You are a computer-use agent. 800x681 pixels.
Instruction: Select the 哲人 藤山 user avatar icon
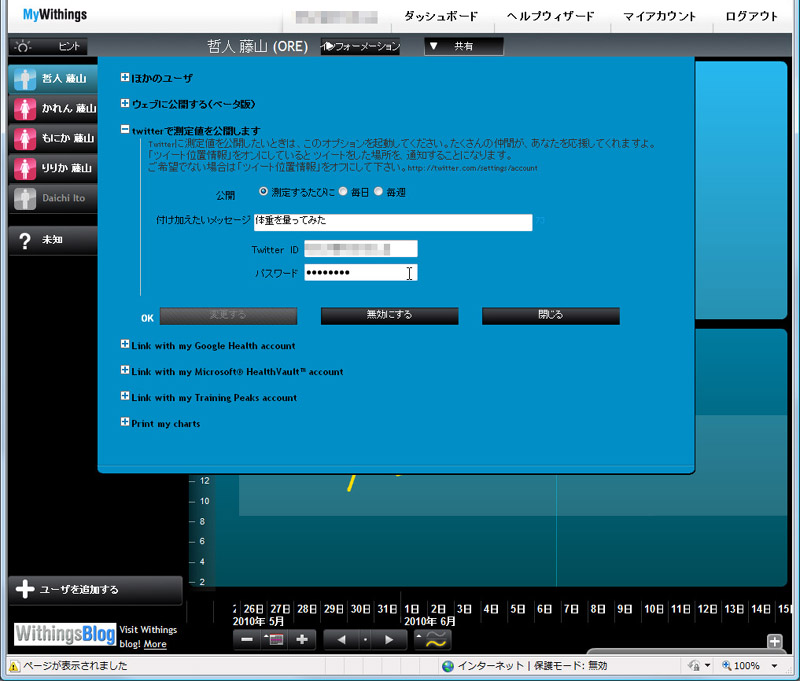click(x=24, y=79)
